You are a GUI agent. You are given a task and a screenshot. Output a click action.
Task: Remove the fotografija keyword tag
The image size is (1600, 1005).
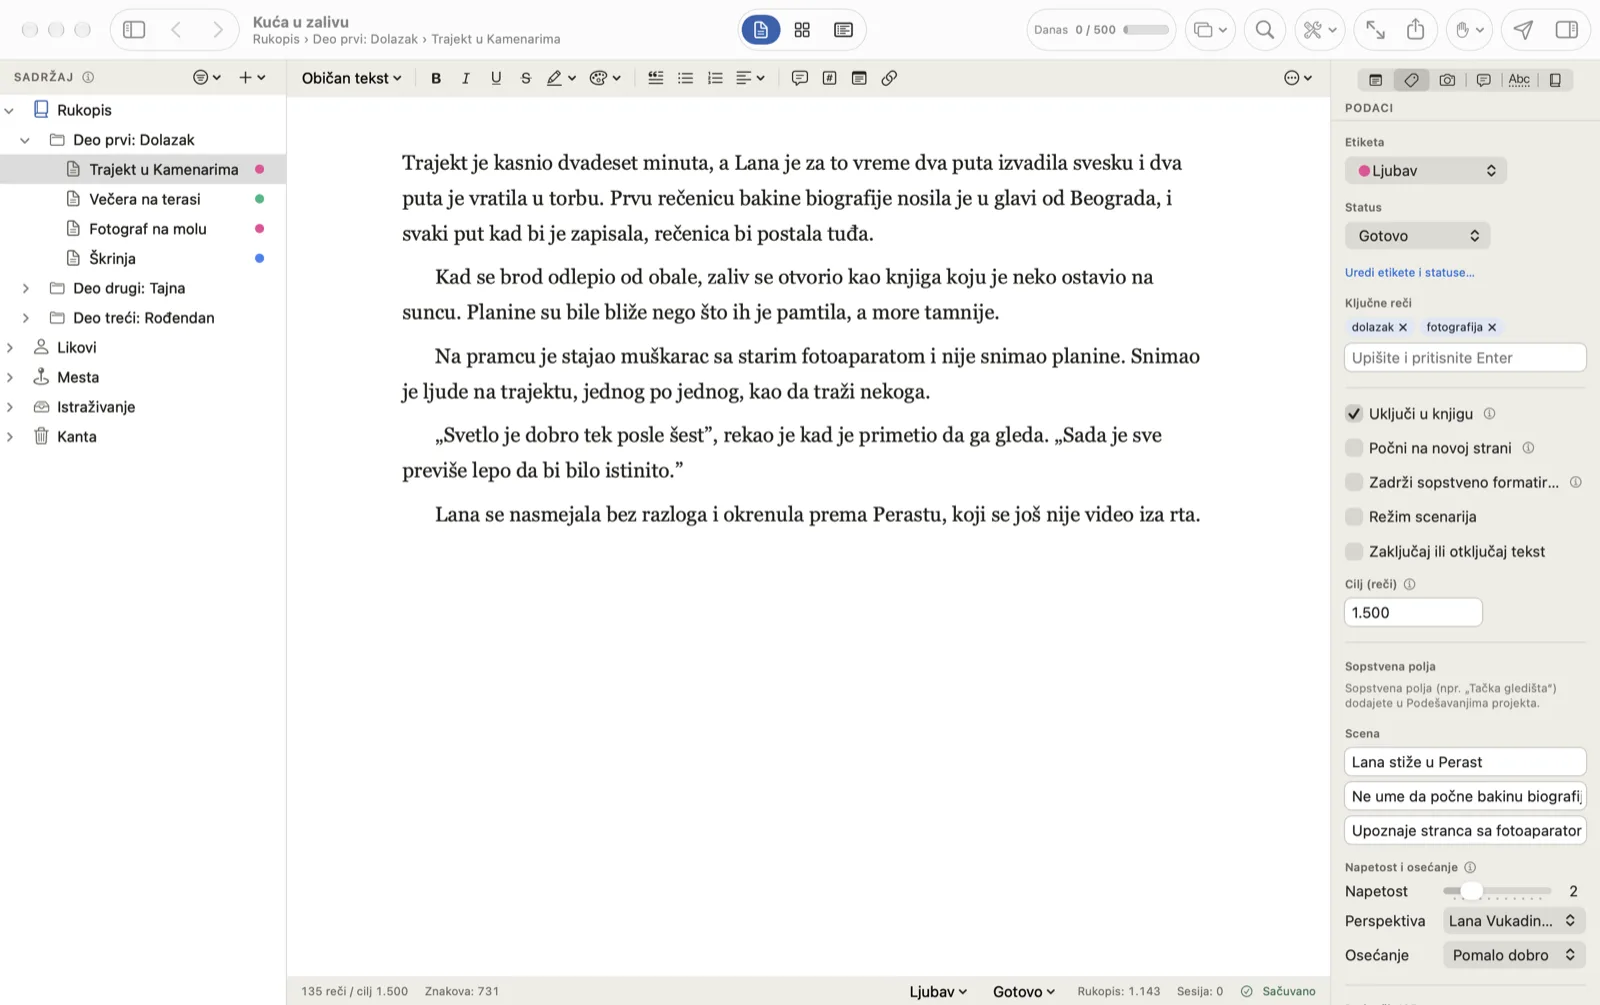1492,327
